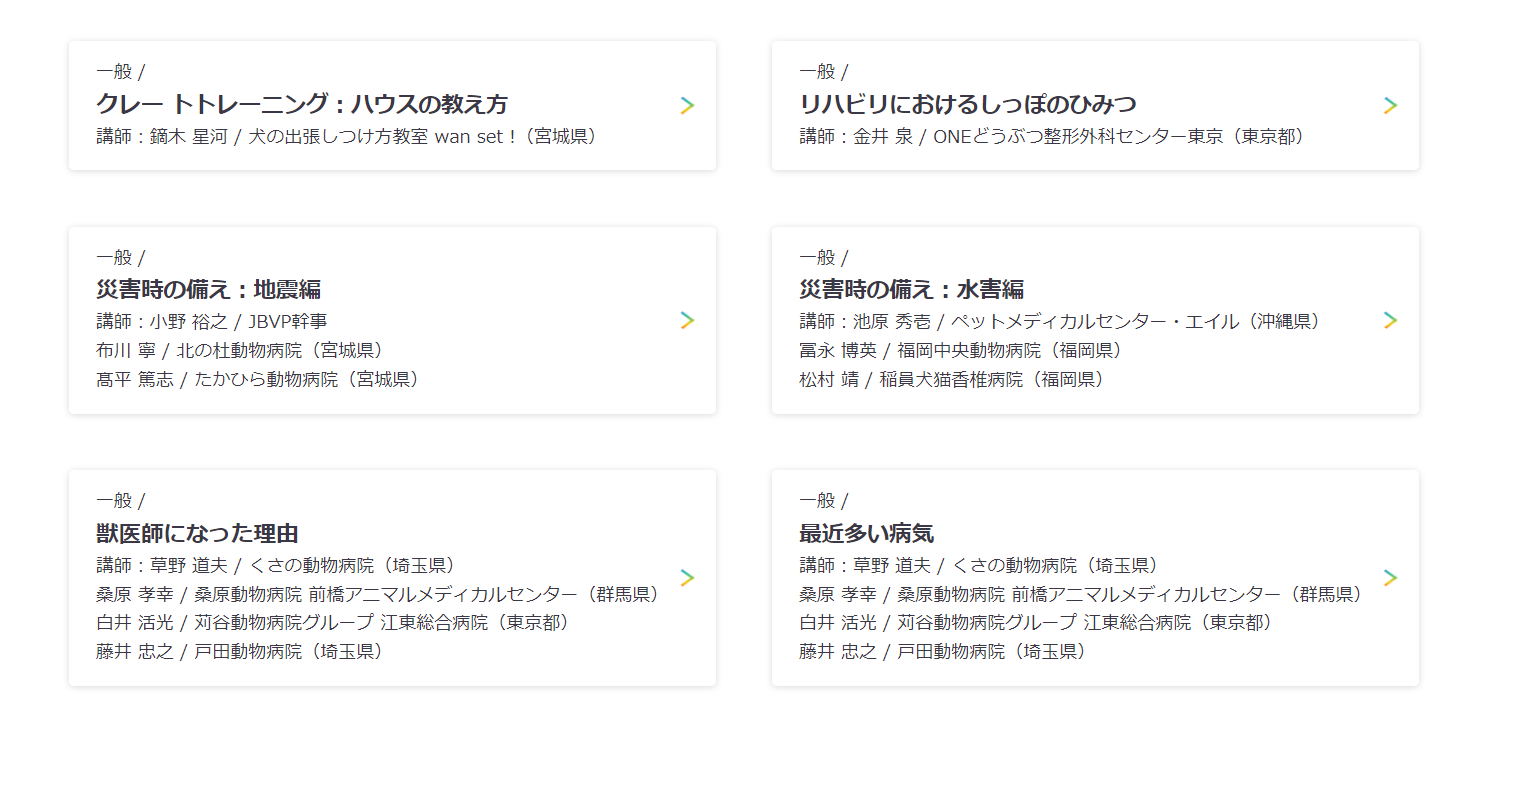Open the クレートトレーニング:ハウスの教え方 title
The height and width of the screenshot is (796, 1540).
pos(302,104)
